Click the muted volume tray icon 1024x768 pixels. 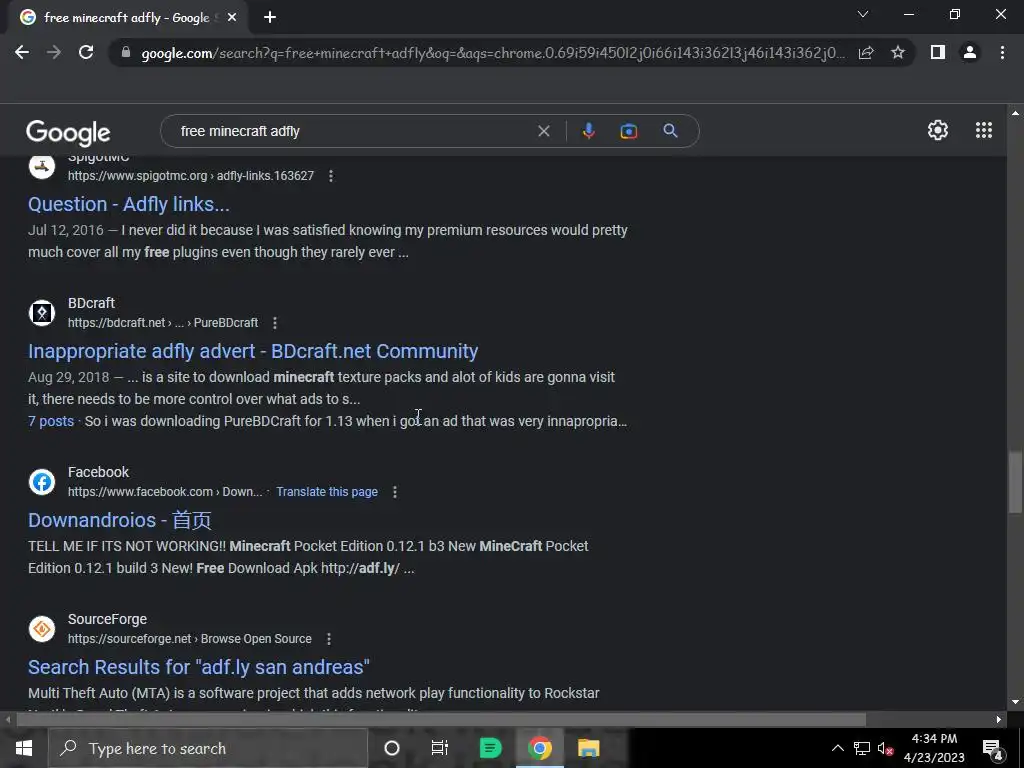pyautogui.click(x=885, y=748)
